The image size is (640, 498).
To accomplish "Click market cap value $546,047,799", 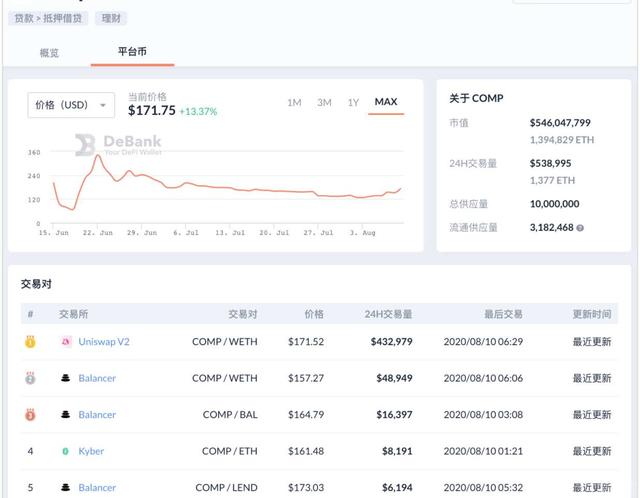I will (560, 123).
